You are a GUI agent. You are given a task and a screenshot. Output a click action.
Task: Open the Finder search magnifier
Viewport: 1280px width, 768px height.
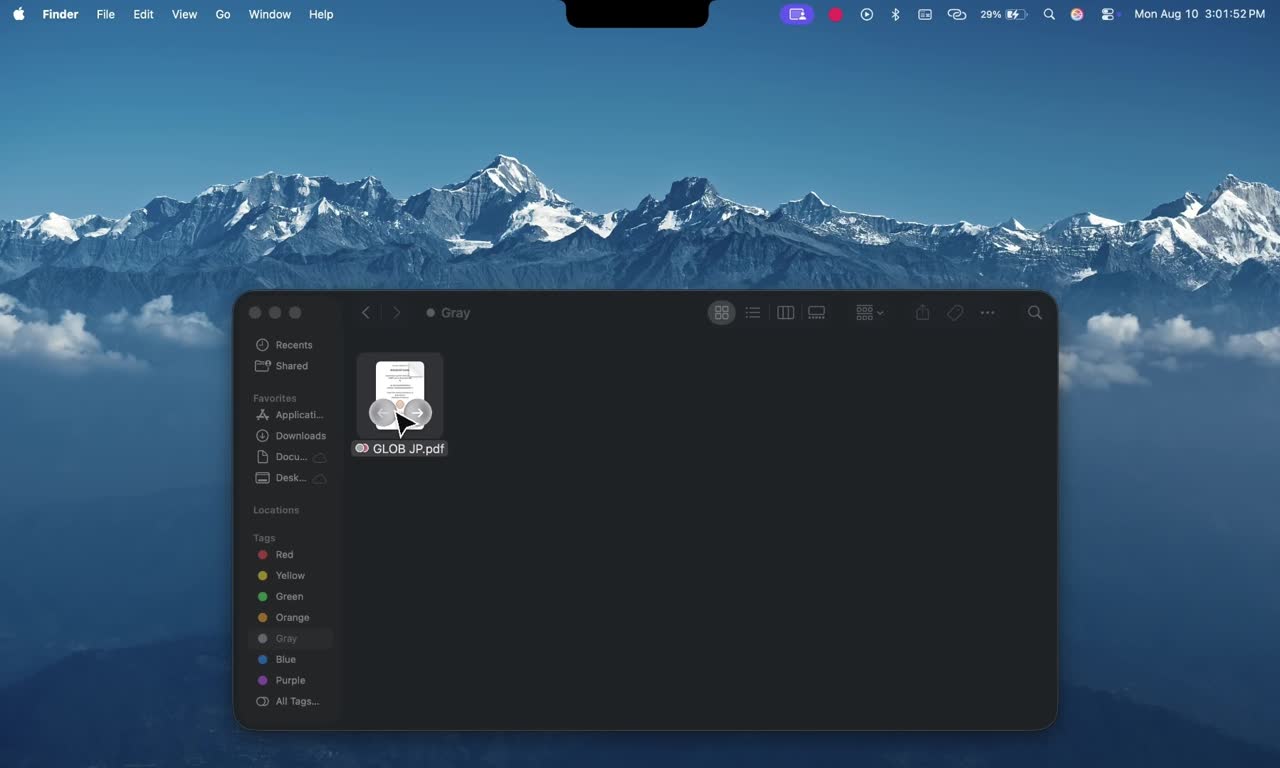tap(1035, 313)
